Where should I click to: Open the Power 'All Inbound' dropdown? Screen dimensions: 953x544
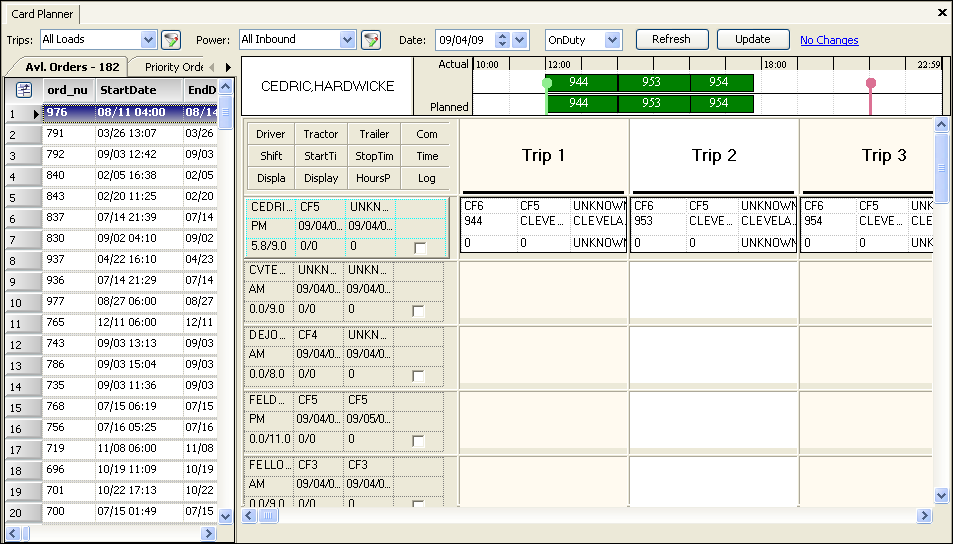348,40
